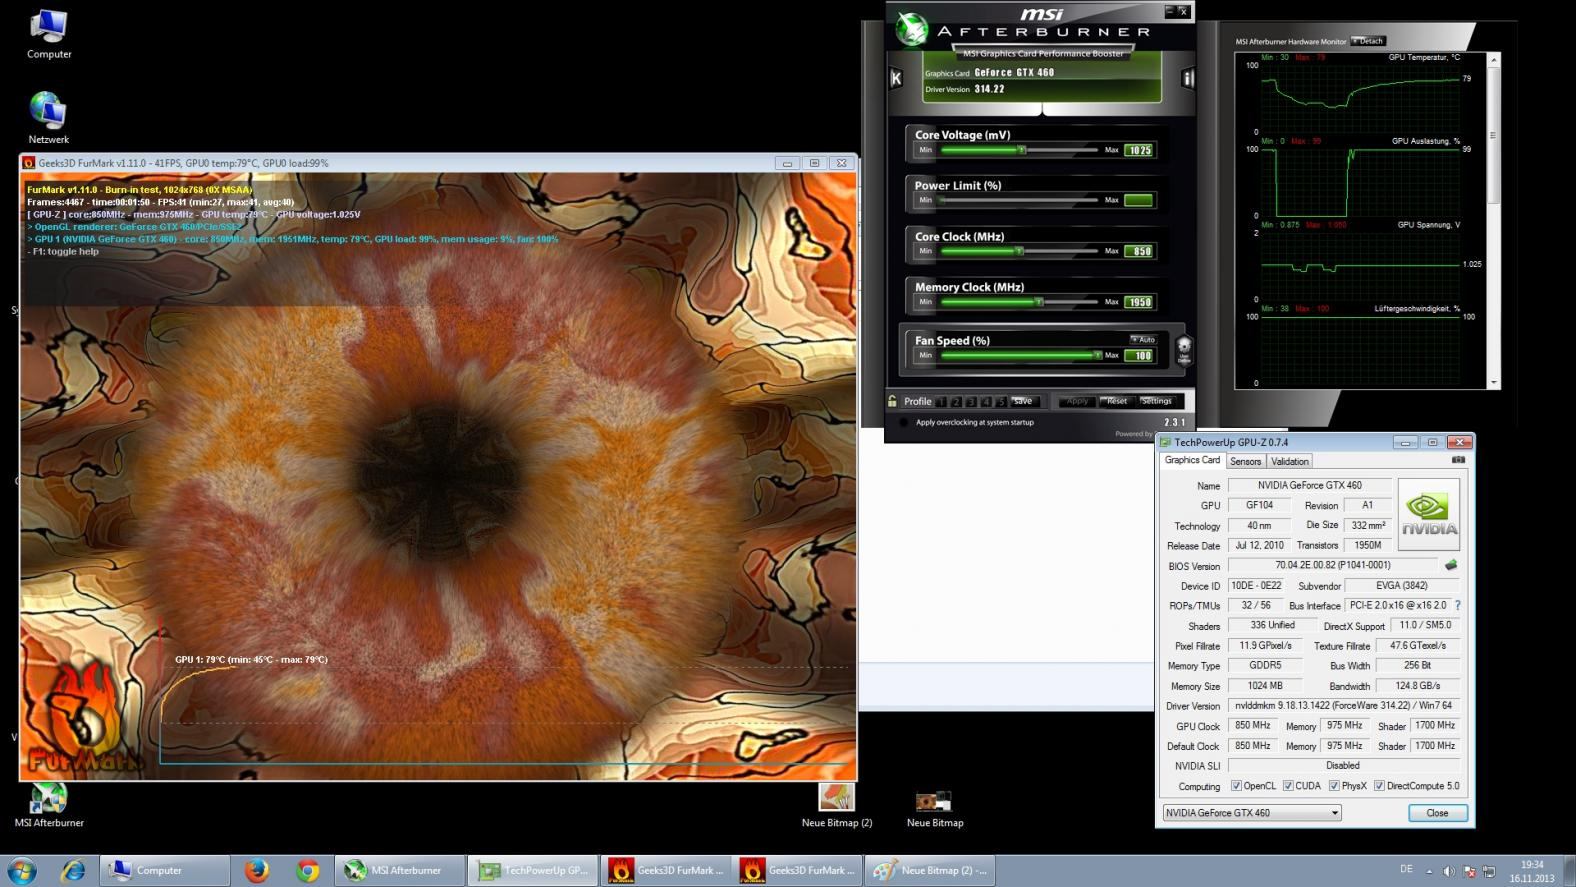Screen dimensions: 1576x887
Task: Toggle OpenCL checkbox in GPU-Z
Action: 1236,786
